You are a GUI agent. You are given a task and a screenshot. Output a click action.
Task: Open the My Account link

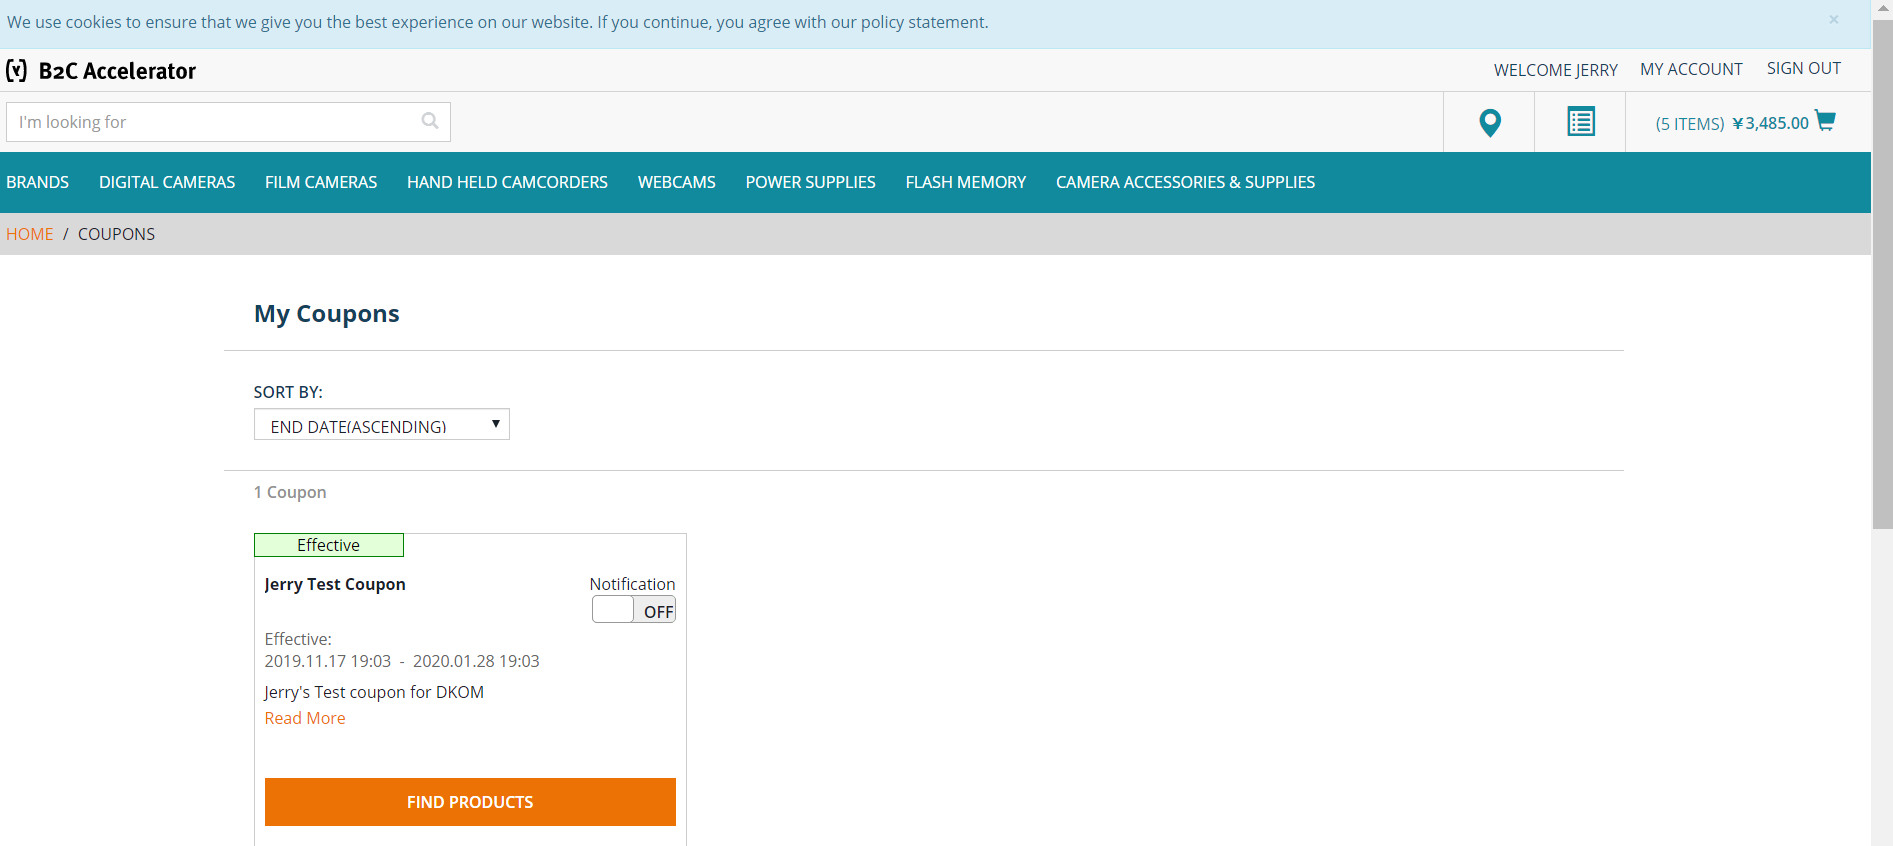(1691, 69)
